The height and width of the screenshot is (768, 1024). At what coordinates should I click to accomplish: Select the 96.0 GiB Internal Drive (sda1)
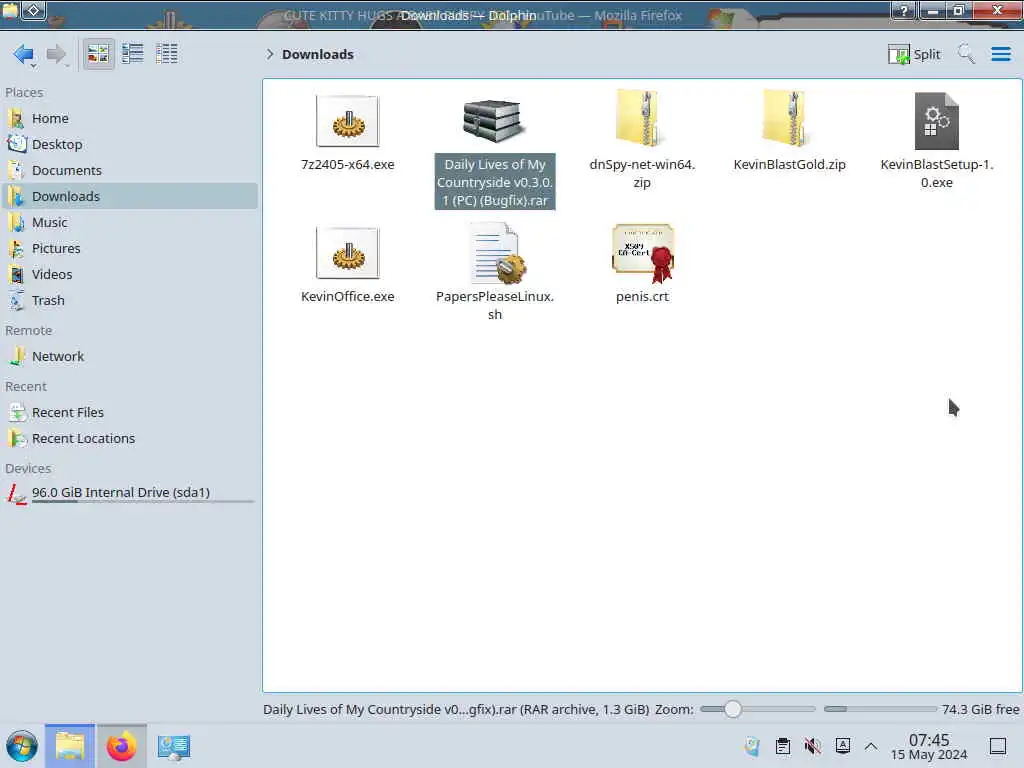coord(130,494)
